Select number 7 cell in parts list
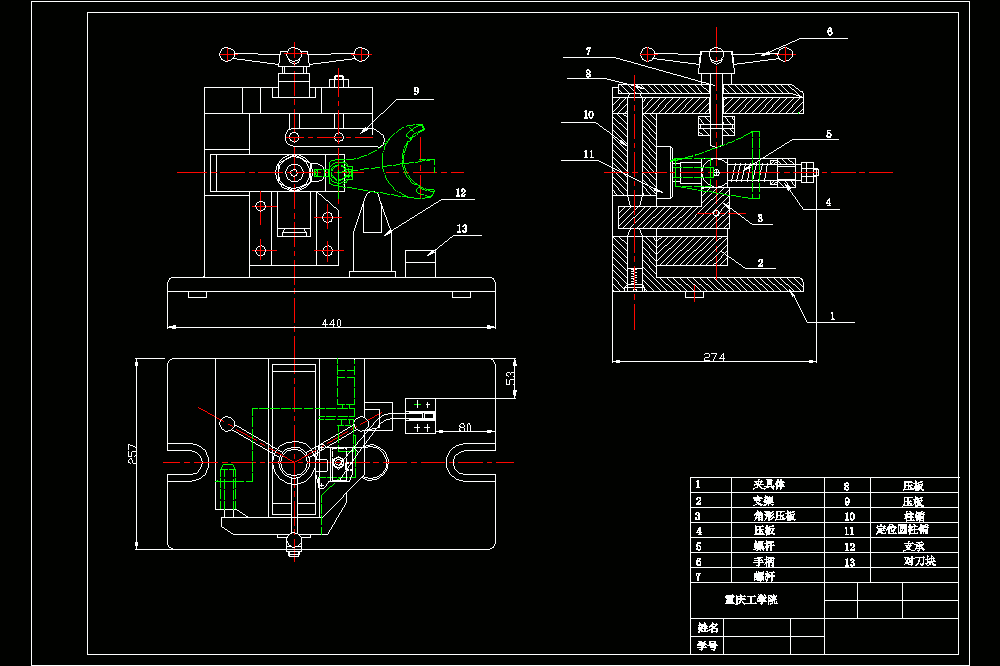Screen dimensions: 1000x666 [x=710, y=576]
